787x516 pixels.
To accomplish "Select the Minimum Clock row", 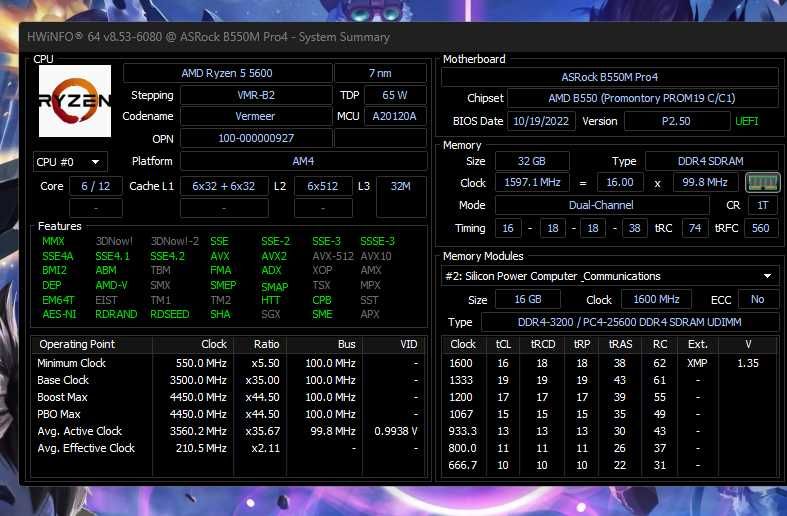I will click(x=229, y=363).
